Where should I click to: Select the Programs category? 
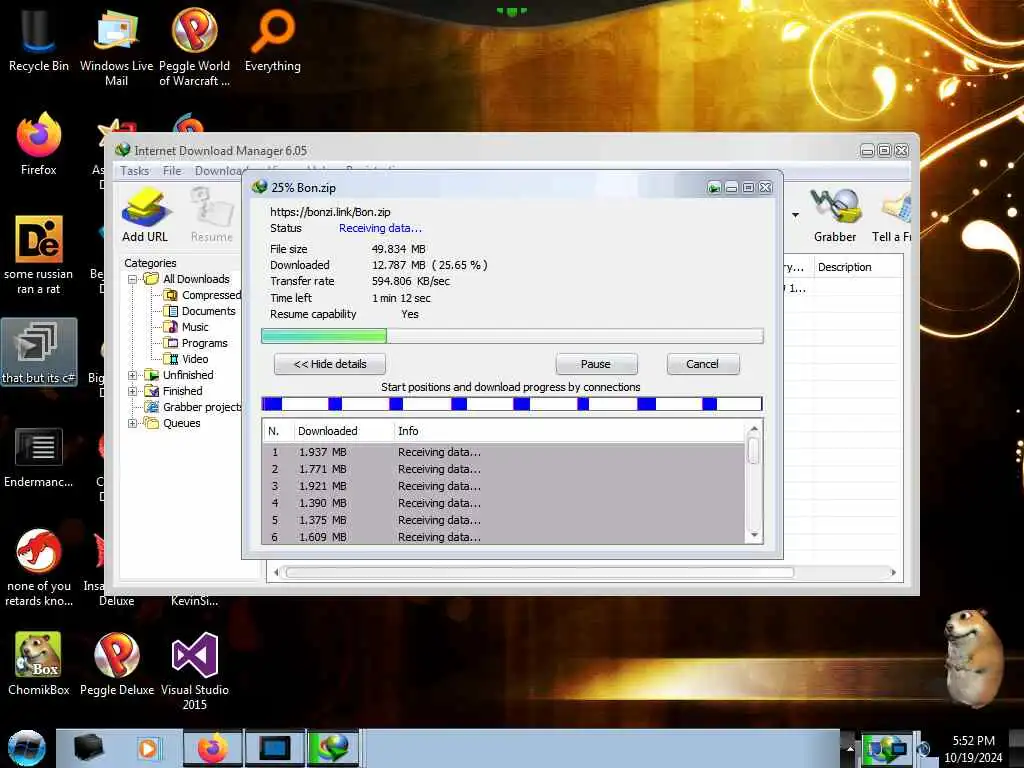tap(196, 343)
